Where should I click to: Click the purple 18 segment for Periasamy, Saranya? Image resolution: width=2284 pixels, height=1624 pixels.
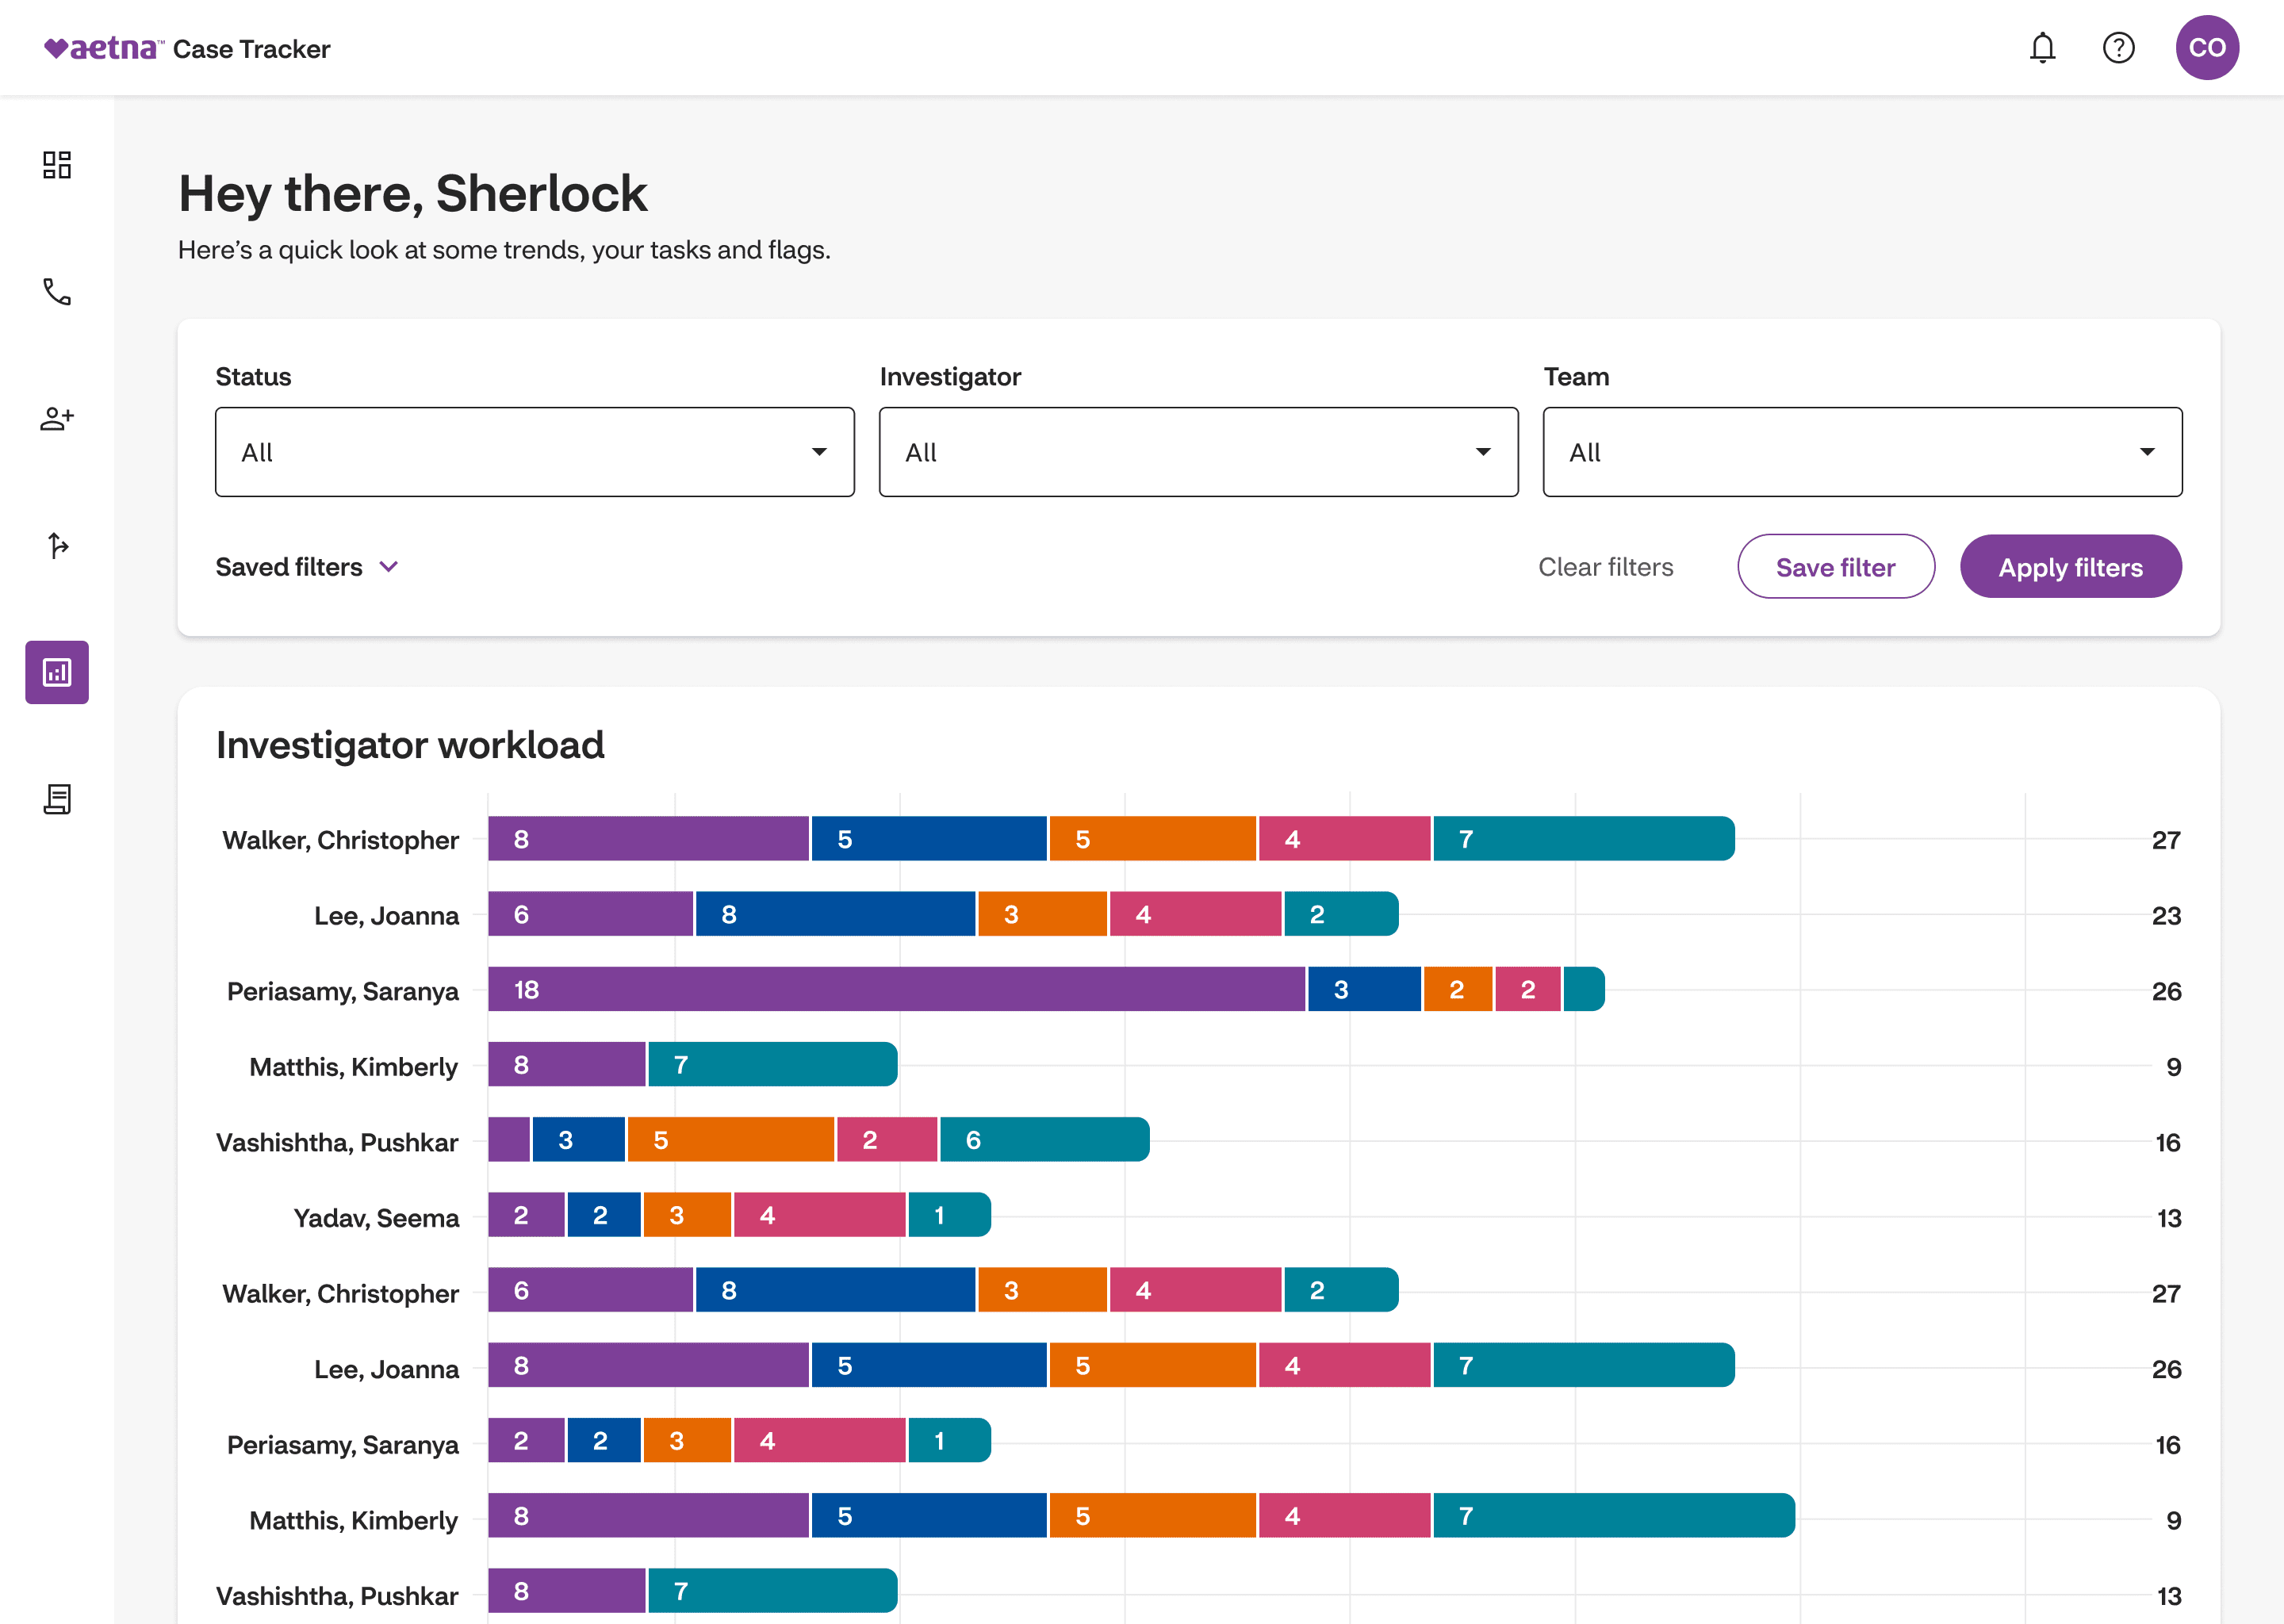[896, 990]
